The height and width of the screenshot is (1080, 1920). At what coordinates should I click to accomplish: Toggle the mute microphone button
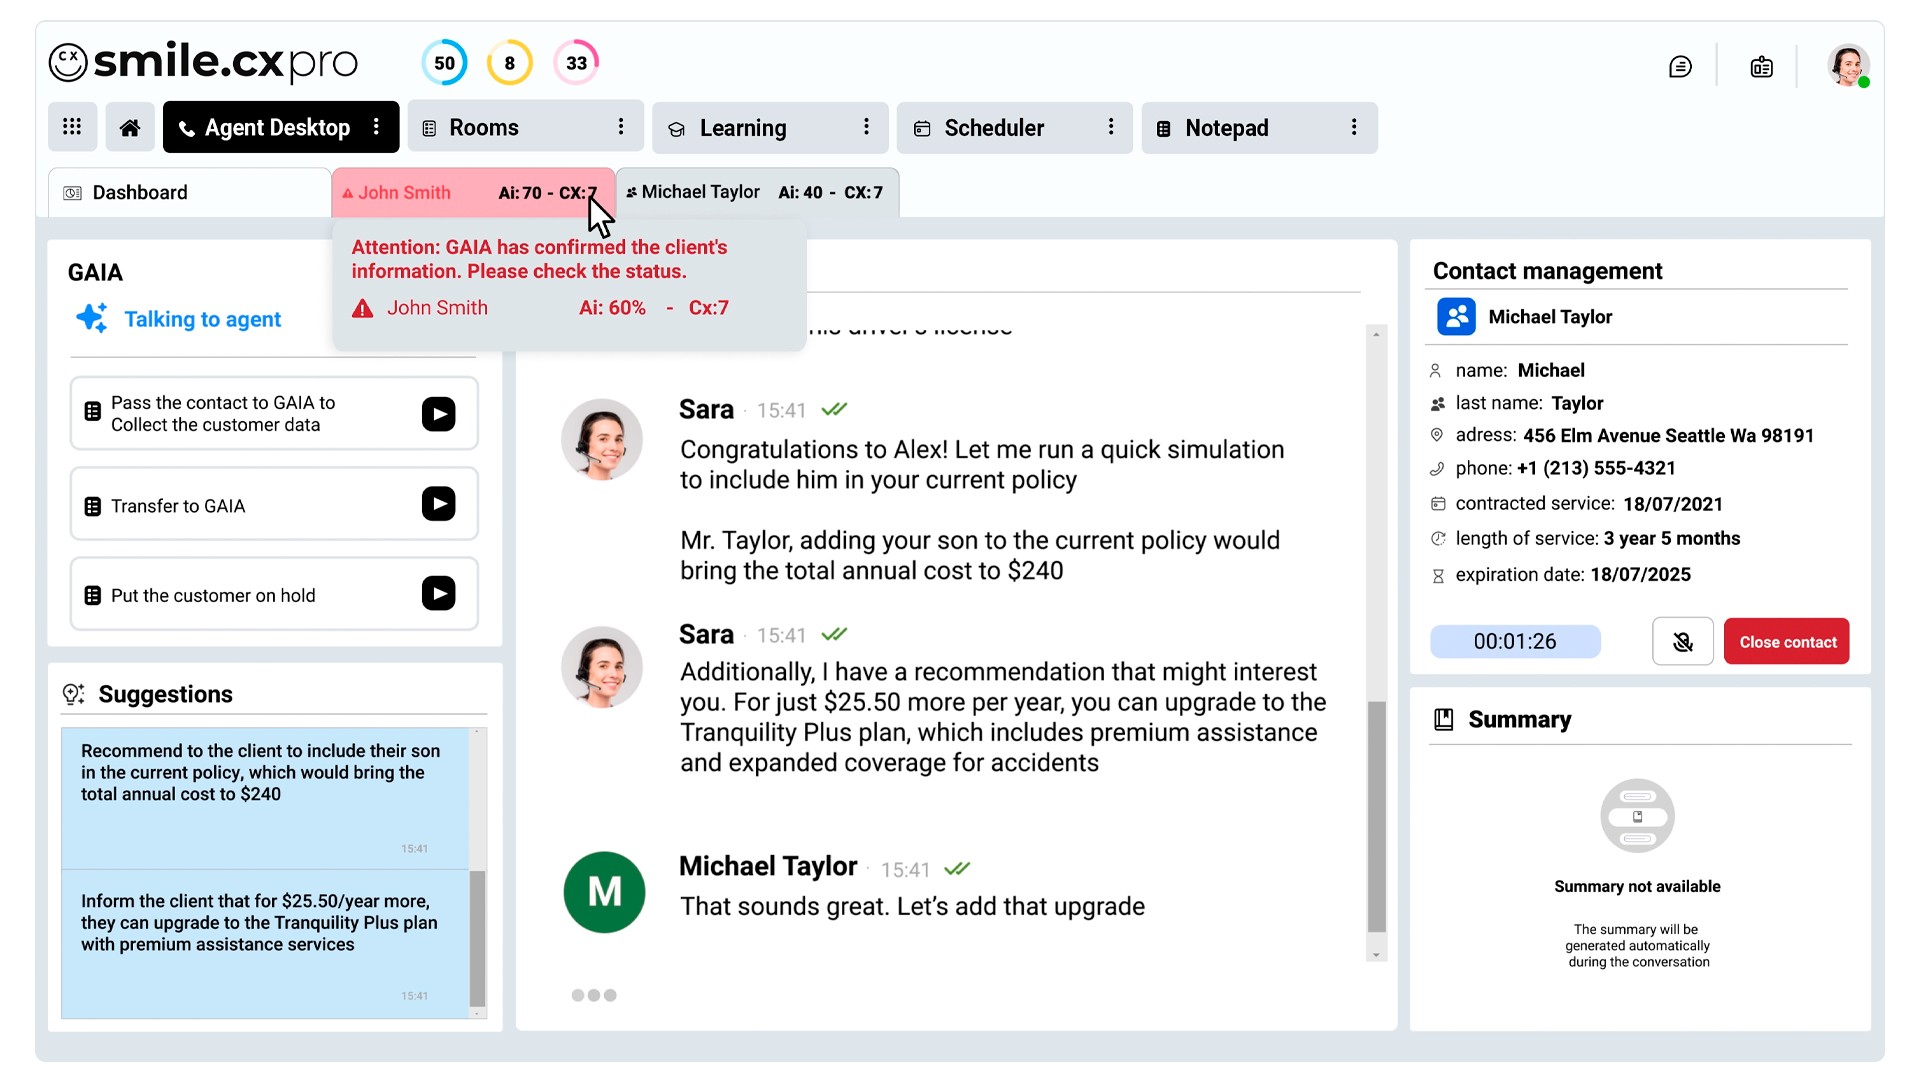coord(1682,641)
